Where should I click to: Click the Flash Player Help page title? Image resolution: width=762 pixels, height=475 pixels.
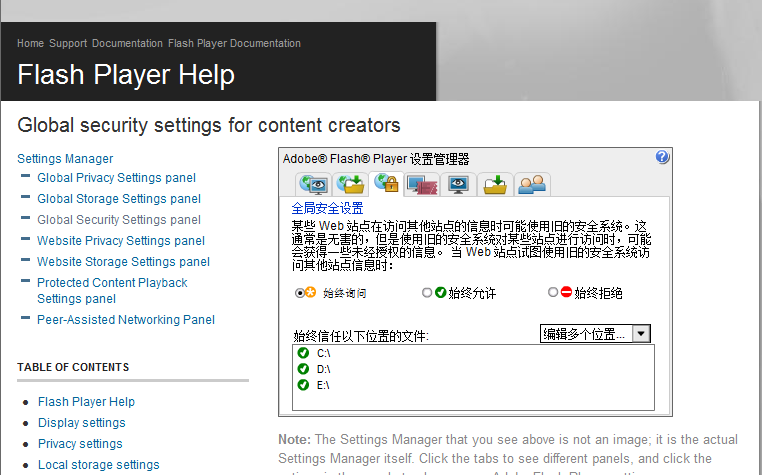(126, 74)
